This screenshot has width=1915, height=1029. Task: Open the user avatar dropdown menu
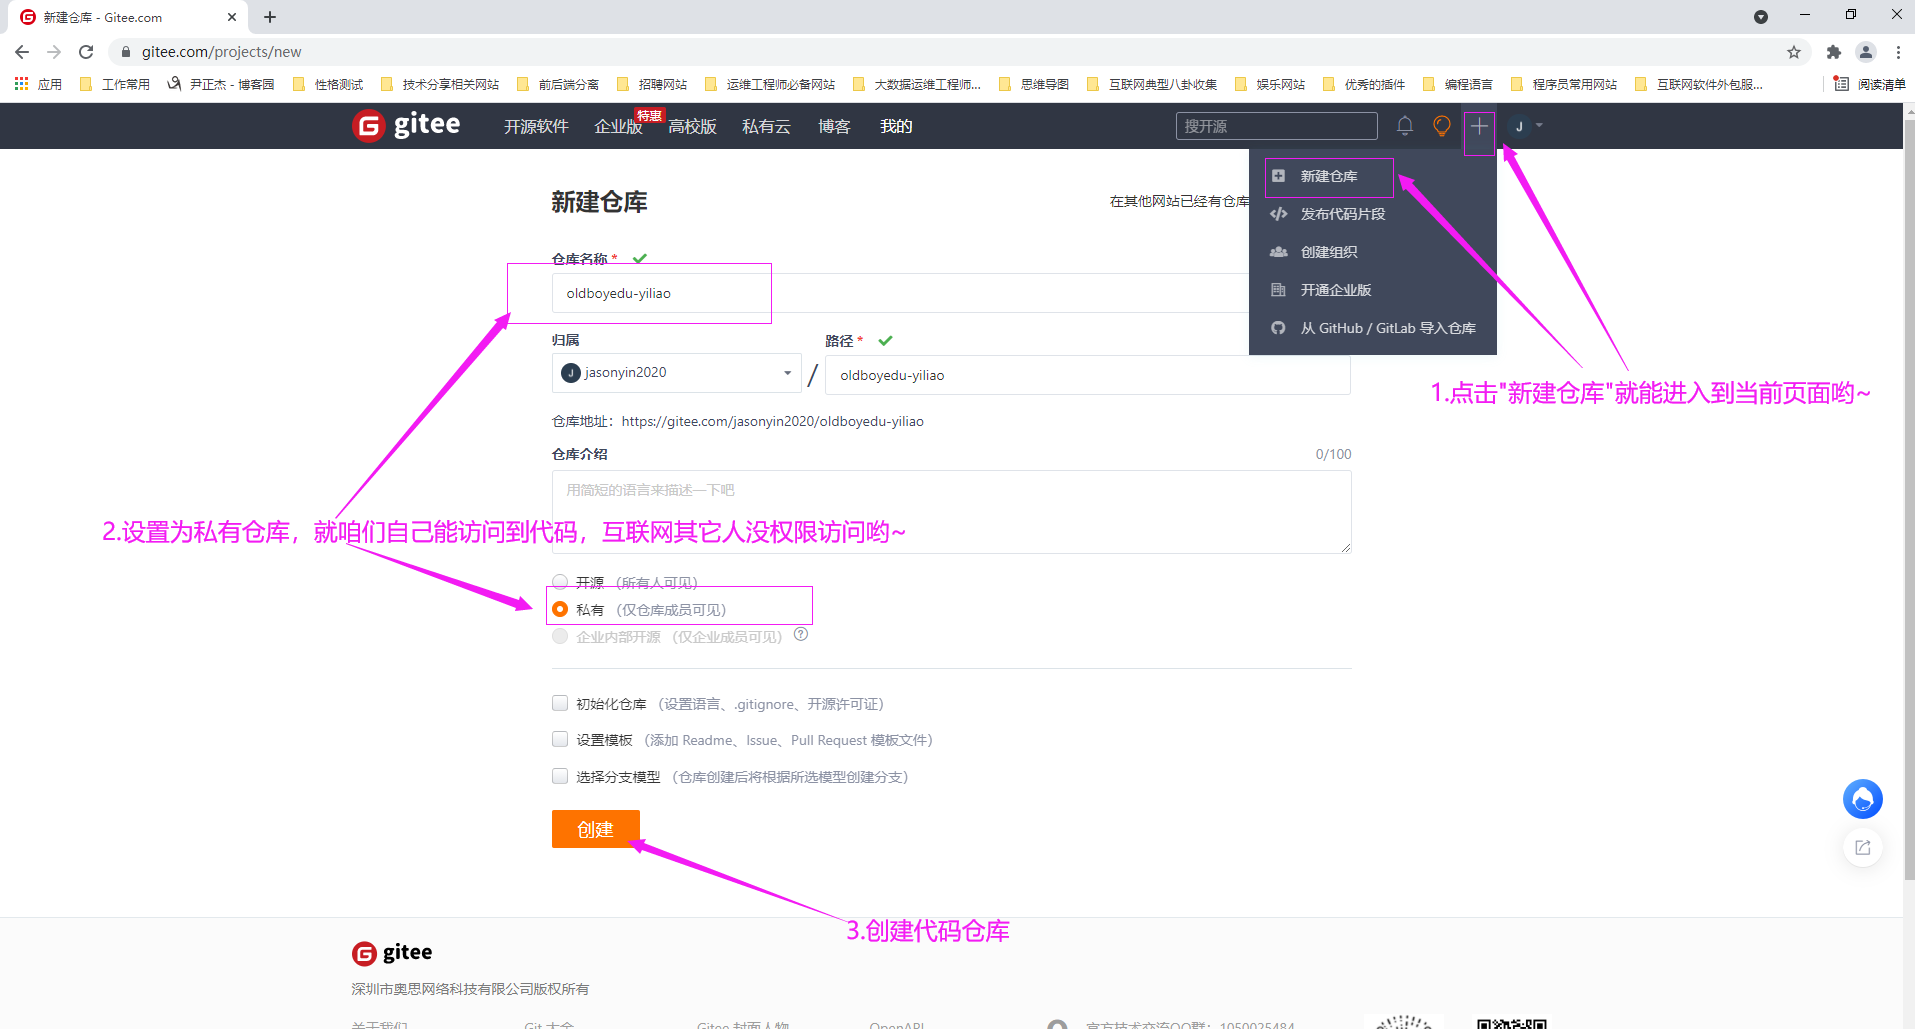(1527, 126)
